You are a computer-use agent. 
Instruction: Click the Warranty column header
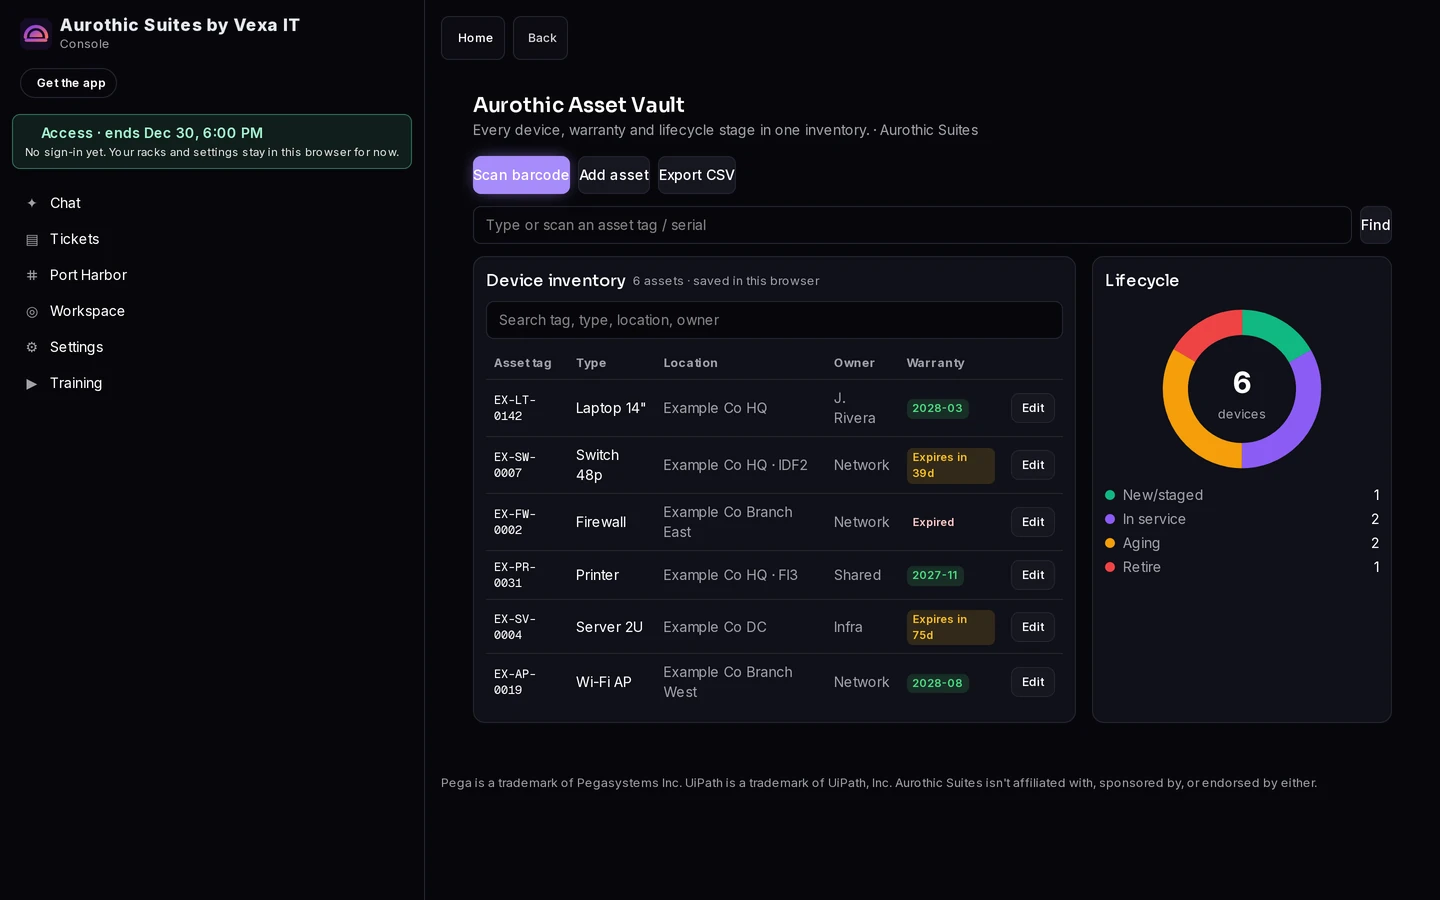click(936, 363)
